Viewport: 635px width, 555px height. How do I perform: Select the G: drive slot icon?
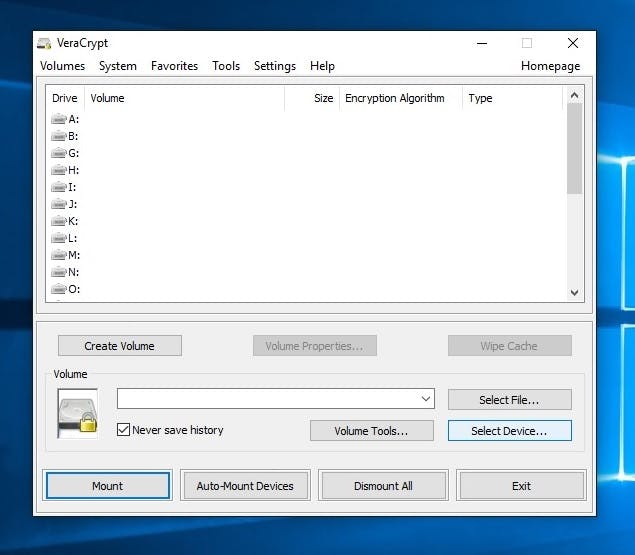pyautogui.click(x=59, y=153)
